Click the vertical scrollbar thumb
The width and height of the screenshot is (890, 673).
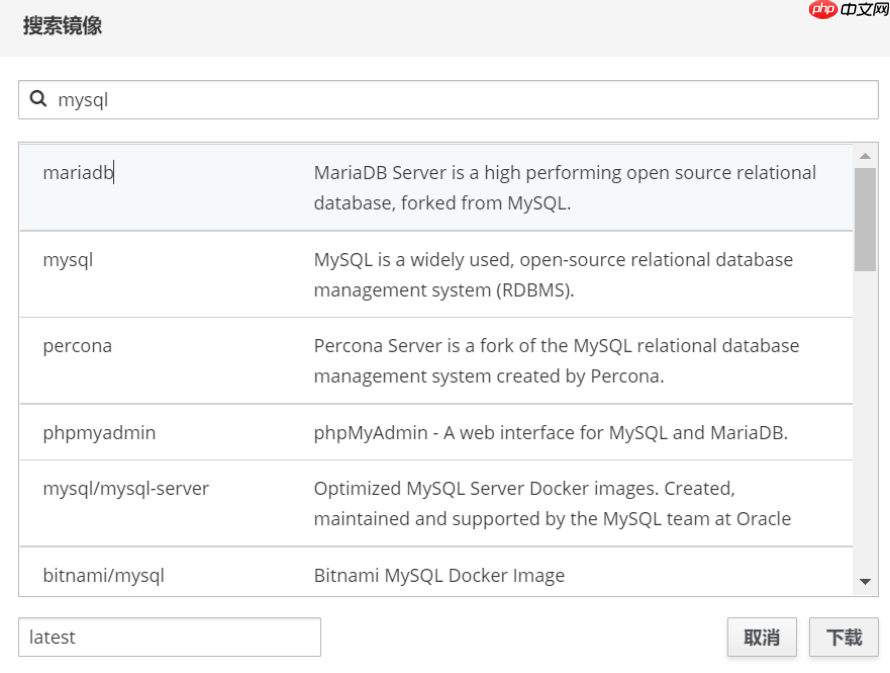pyautogui.click(x=865, y=218)
